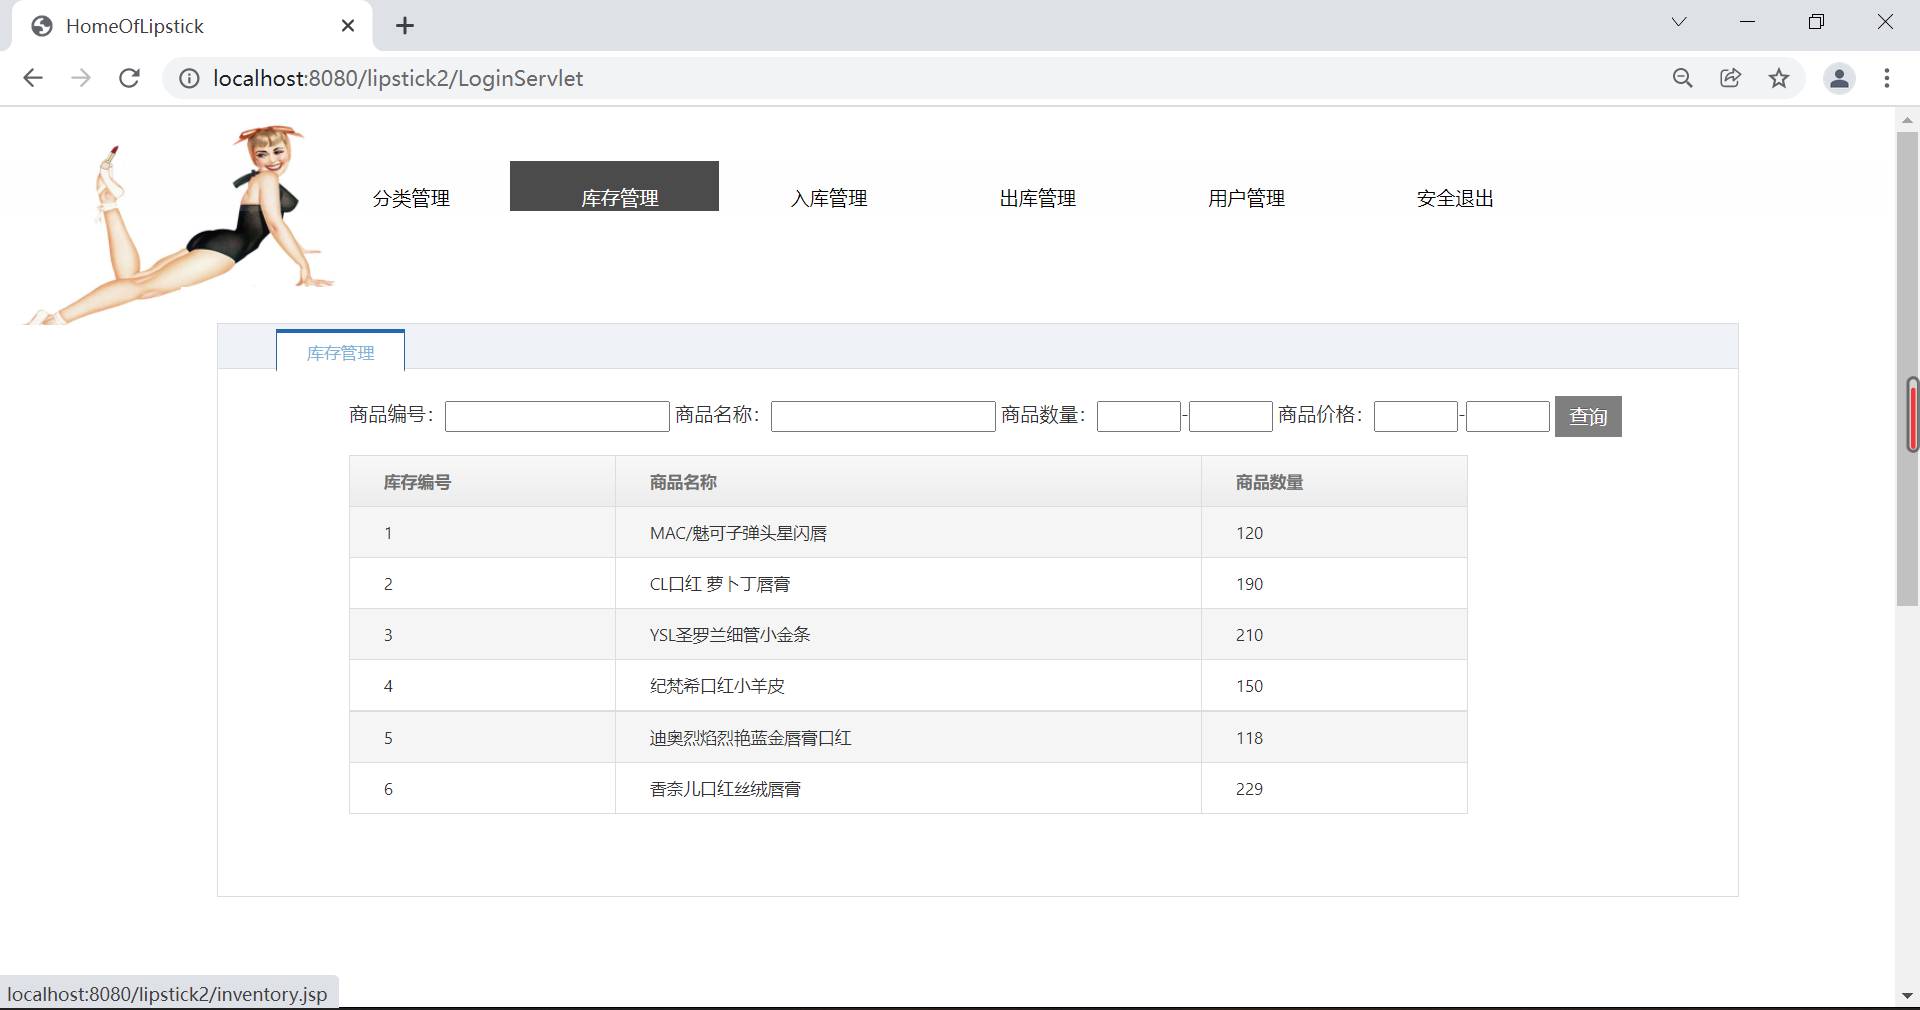Click 安全退出 to log out
1920x1010 pixels.
[1455, 198]
